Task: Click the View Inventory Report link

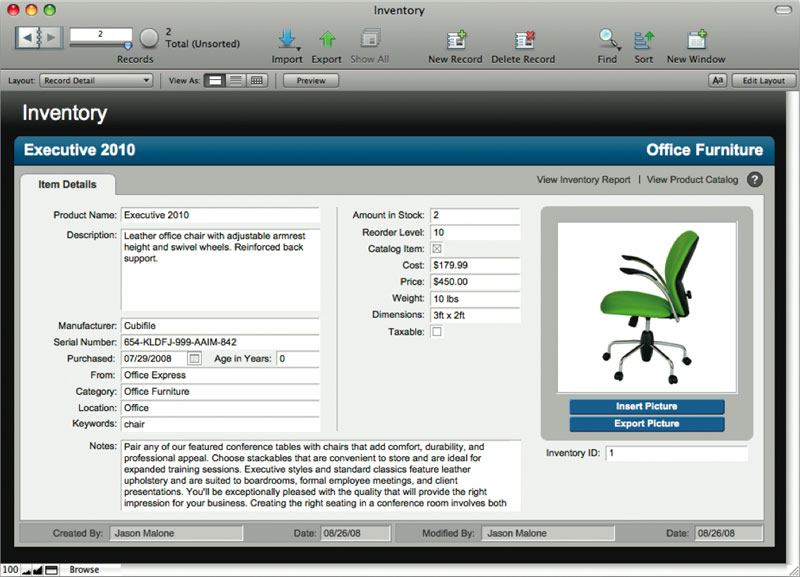Action: pos(583,180)
